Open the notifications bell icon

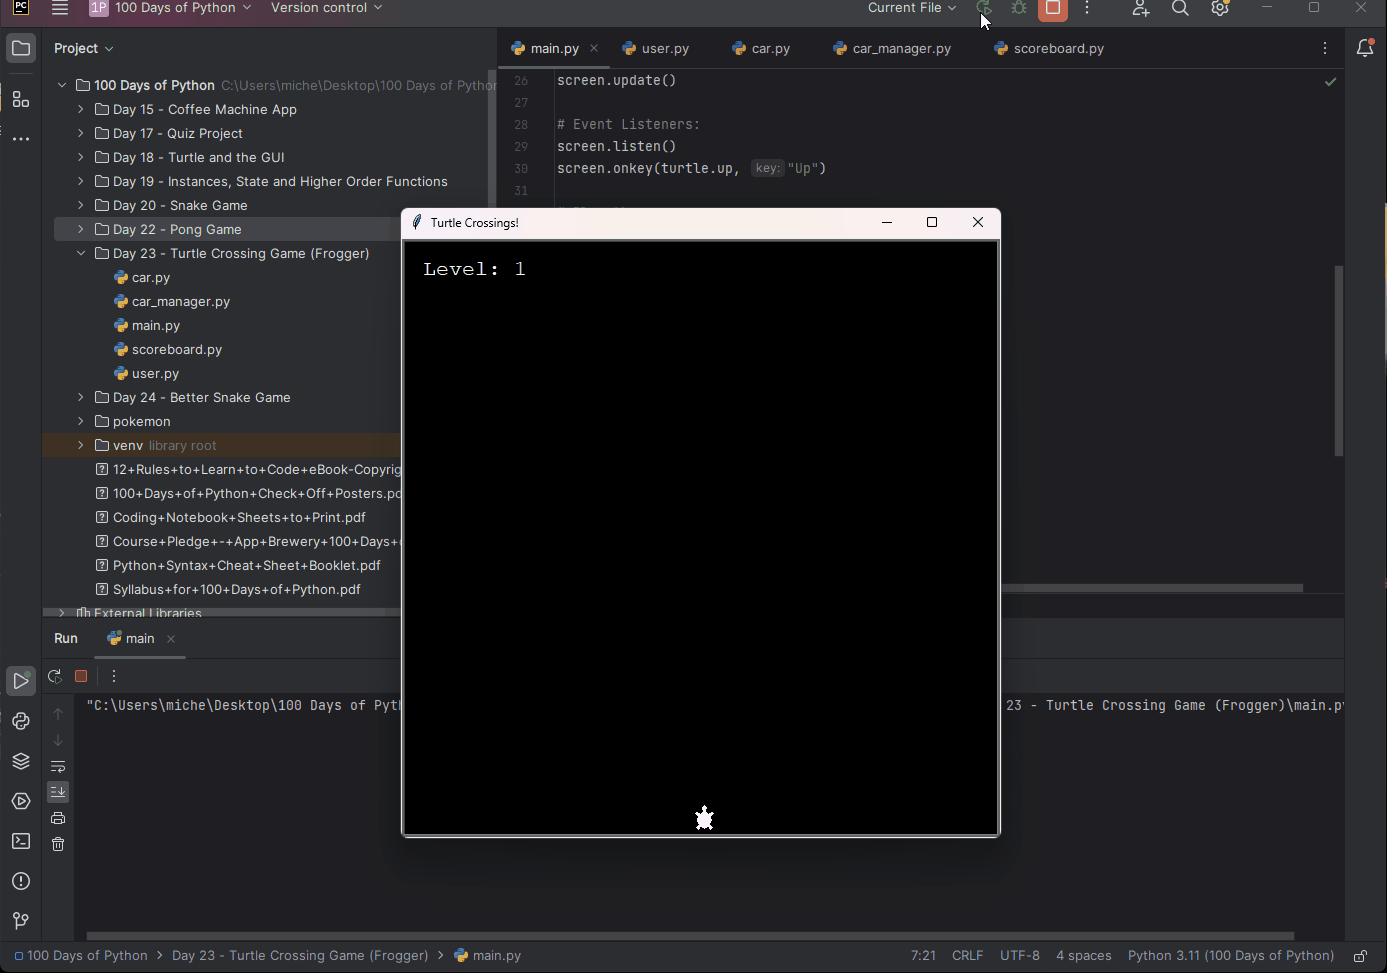pyautogui.click(x=1365, y=48)
